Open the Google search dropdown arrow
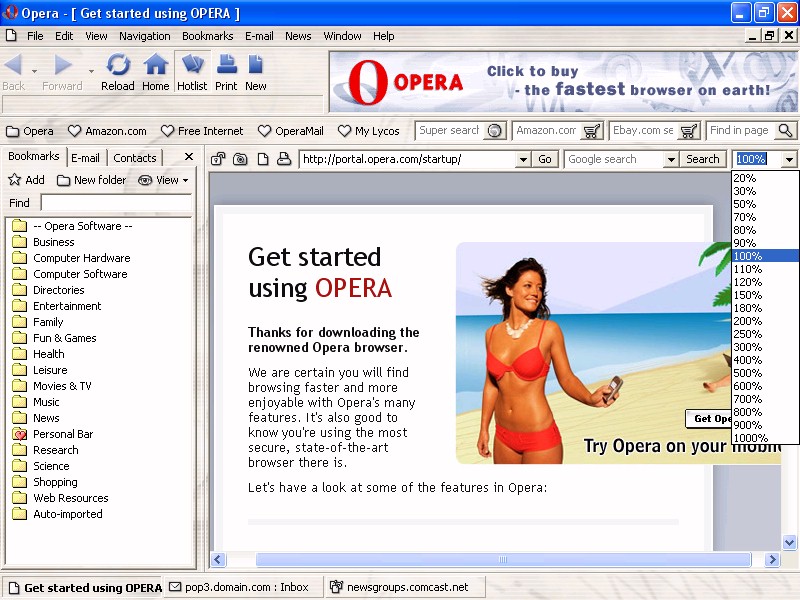 click(x=671, y=160)
